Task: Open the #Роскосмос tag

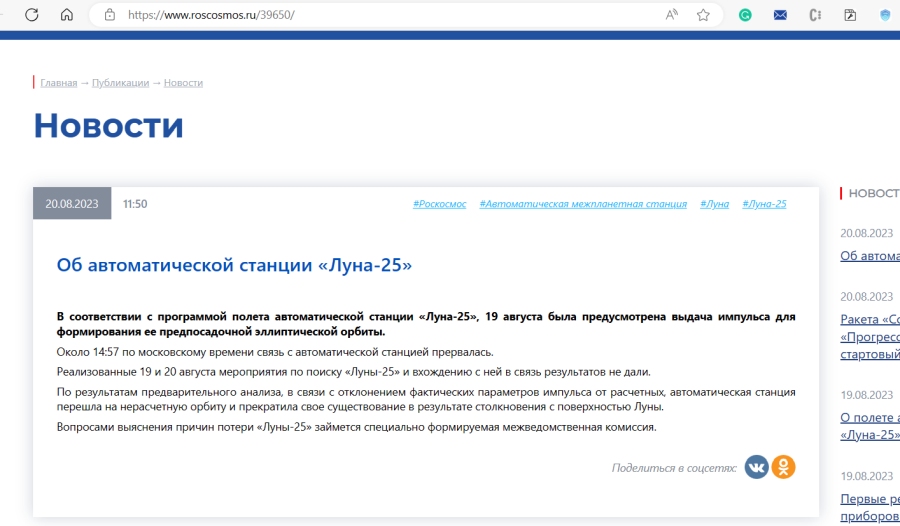Action: coord(440,204)
